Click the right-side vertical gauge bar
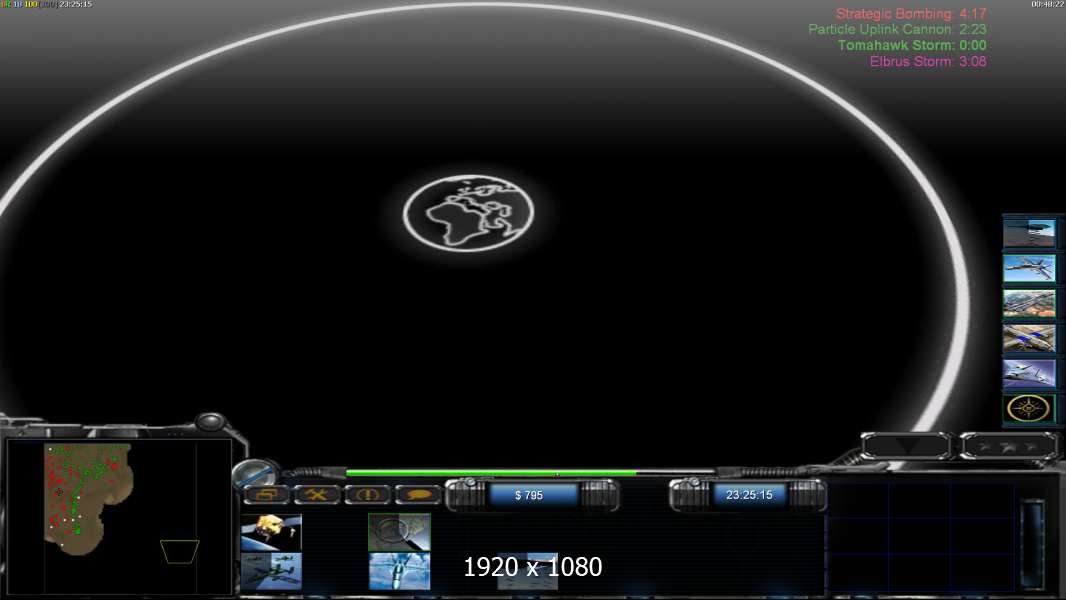The width and height of the screenshot is (1066, 600). point(1032,544)
